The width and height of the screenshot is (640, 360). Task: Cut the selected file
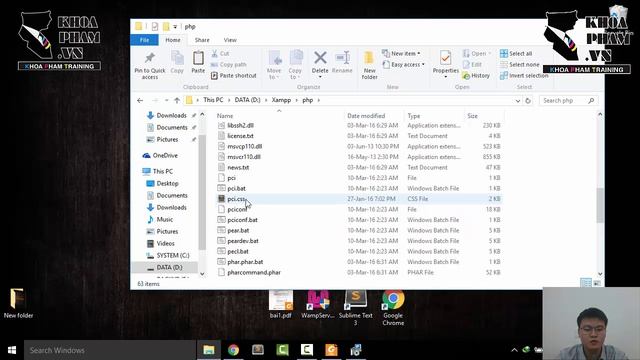pos(220,53)
